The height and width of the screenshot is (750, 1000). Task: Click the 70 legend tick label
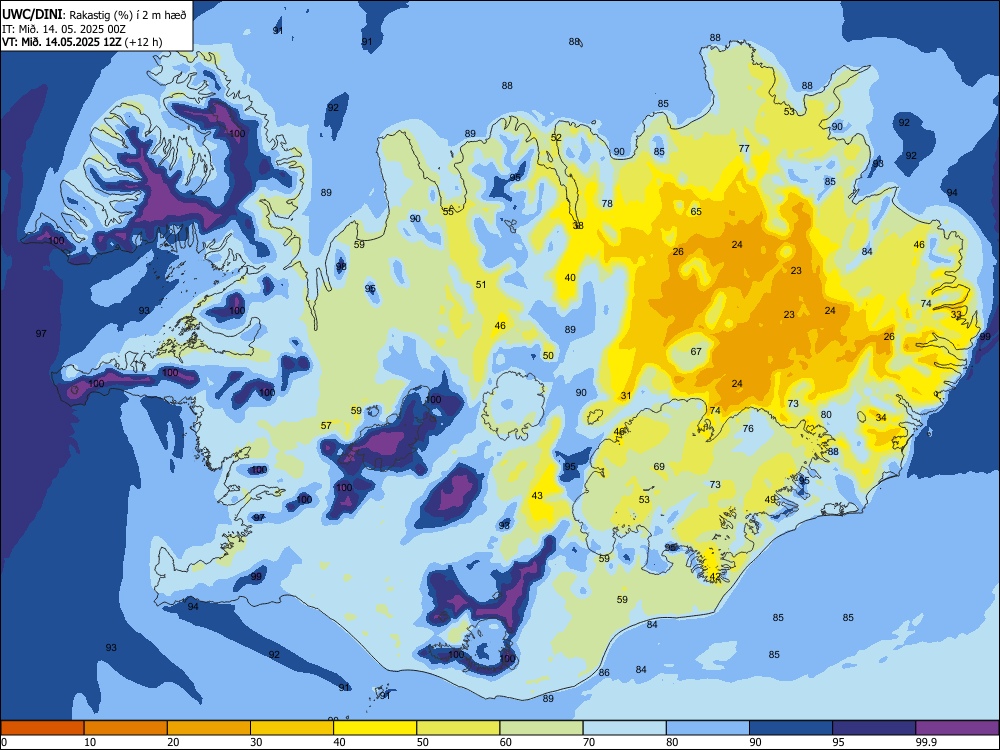coord(589,742)
